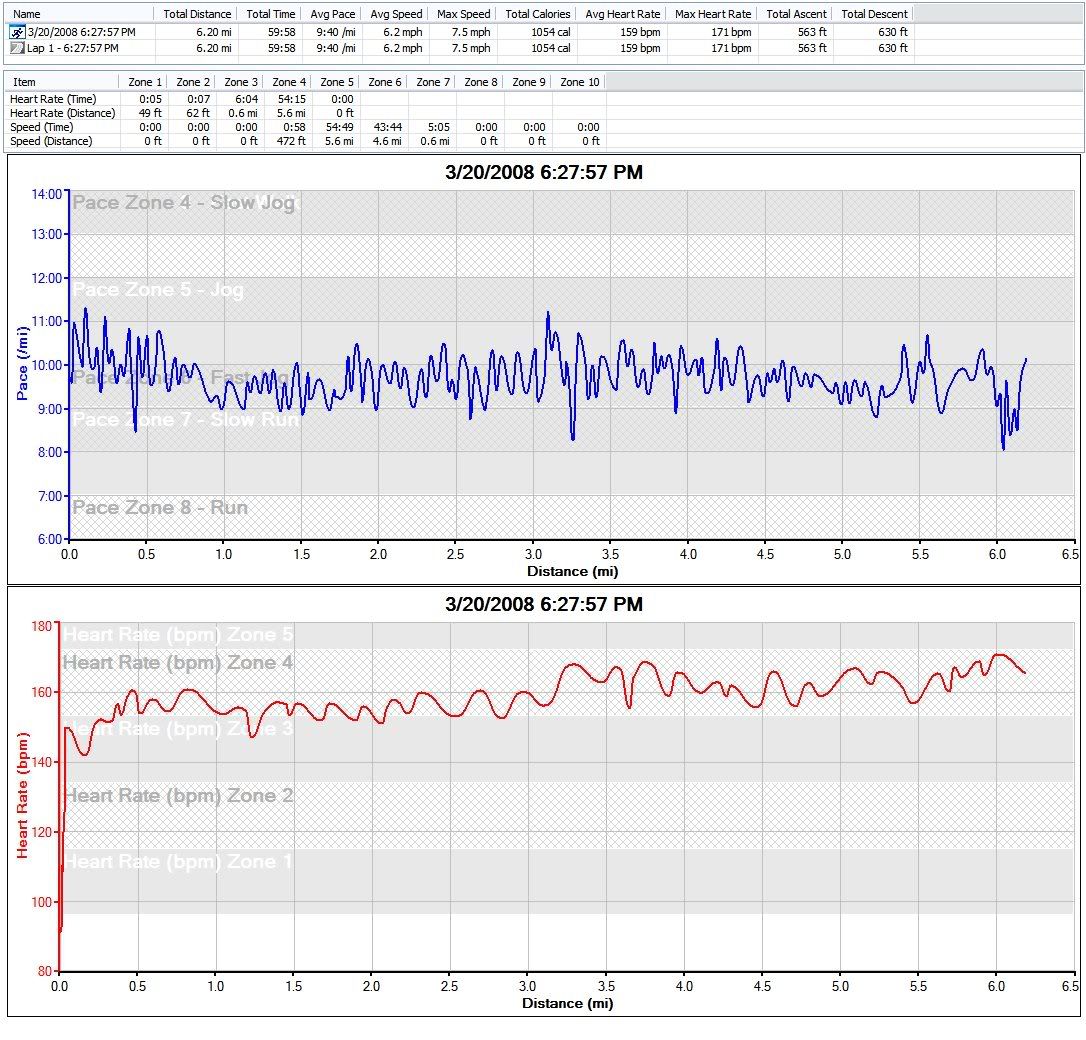The width and height of the screenshot is (1086, 1040).
Task: Click the Total Calories column header
Action: click(538, 14)
